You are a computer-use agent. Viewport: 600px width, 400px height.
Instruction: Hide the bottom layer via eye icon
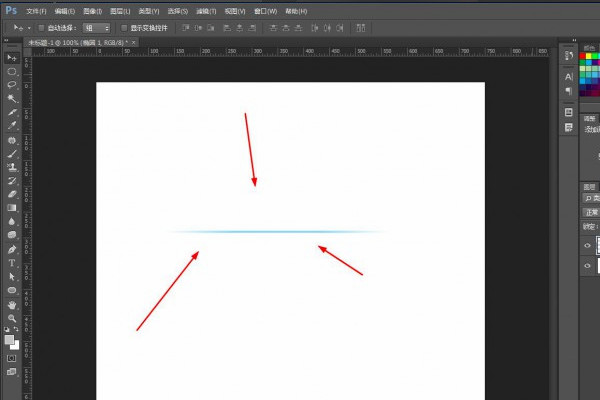588,265
